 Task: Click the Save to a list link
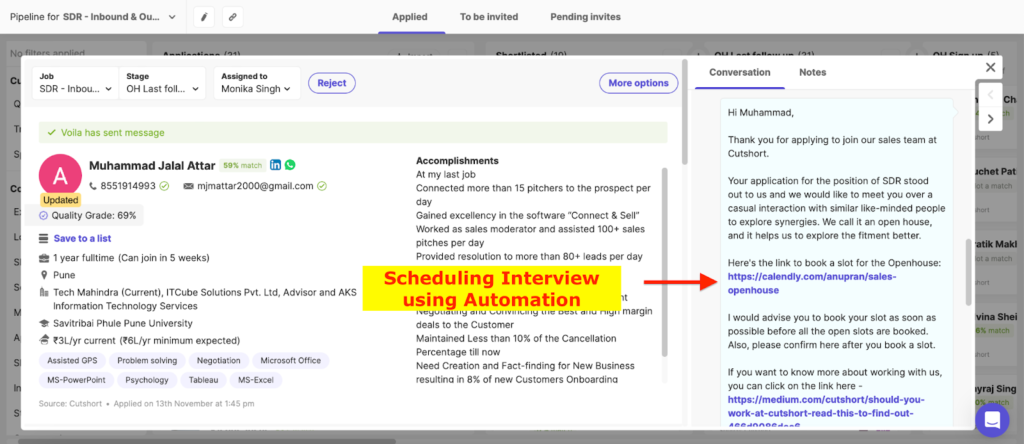tap(82, 238)
